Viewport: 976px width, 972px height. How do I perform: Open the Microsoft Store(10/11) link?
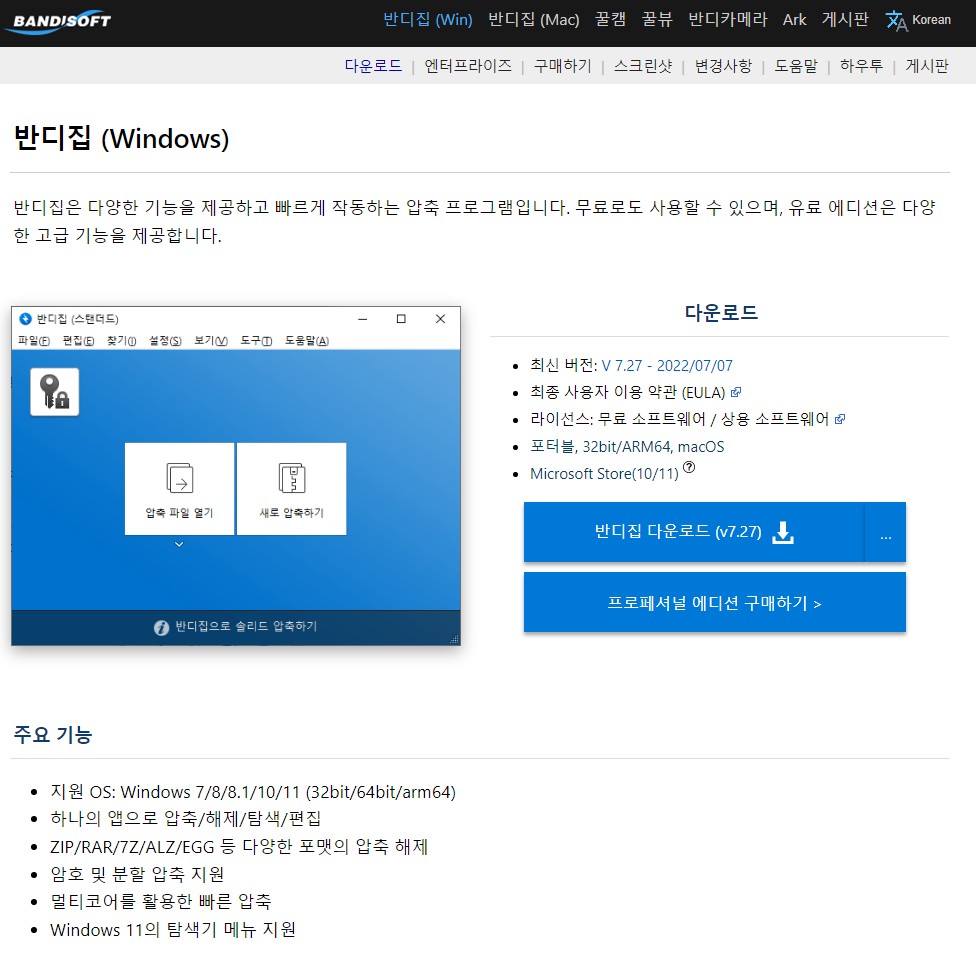pos(604,474)
